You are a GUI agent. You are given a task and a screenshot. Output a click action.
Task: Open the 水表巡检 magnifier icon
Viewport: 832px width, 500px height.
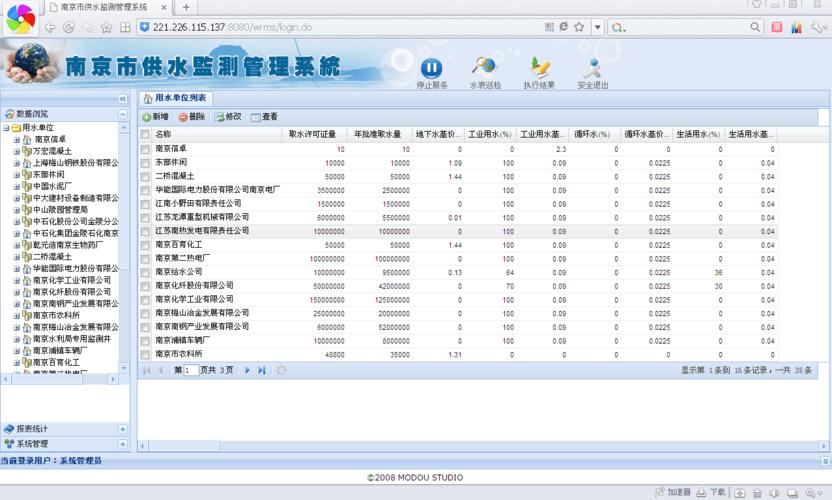tap(485, 68)
